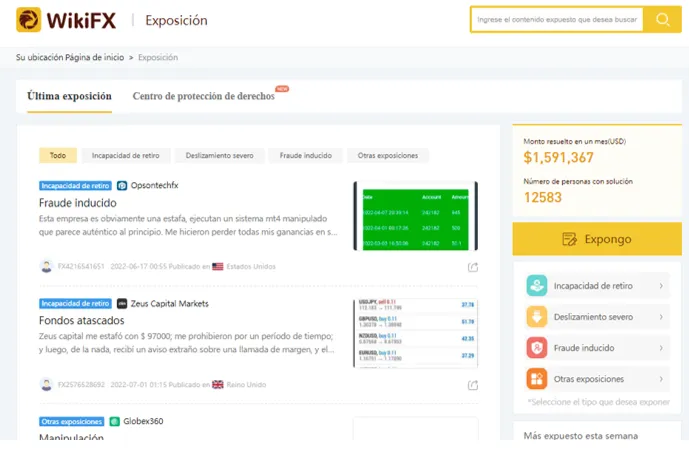Click the sidebar Deslizamiento severo icon
This screenshot has width=689, height=451.
537,316
